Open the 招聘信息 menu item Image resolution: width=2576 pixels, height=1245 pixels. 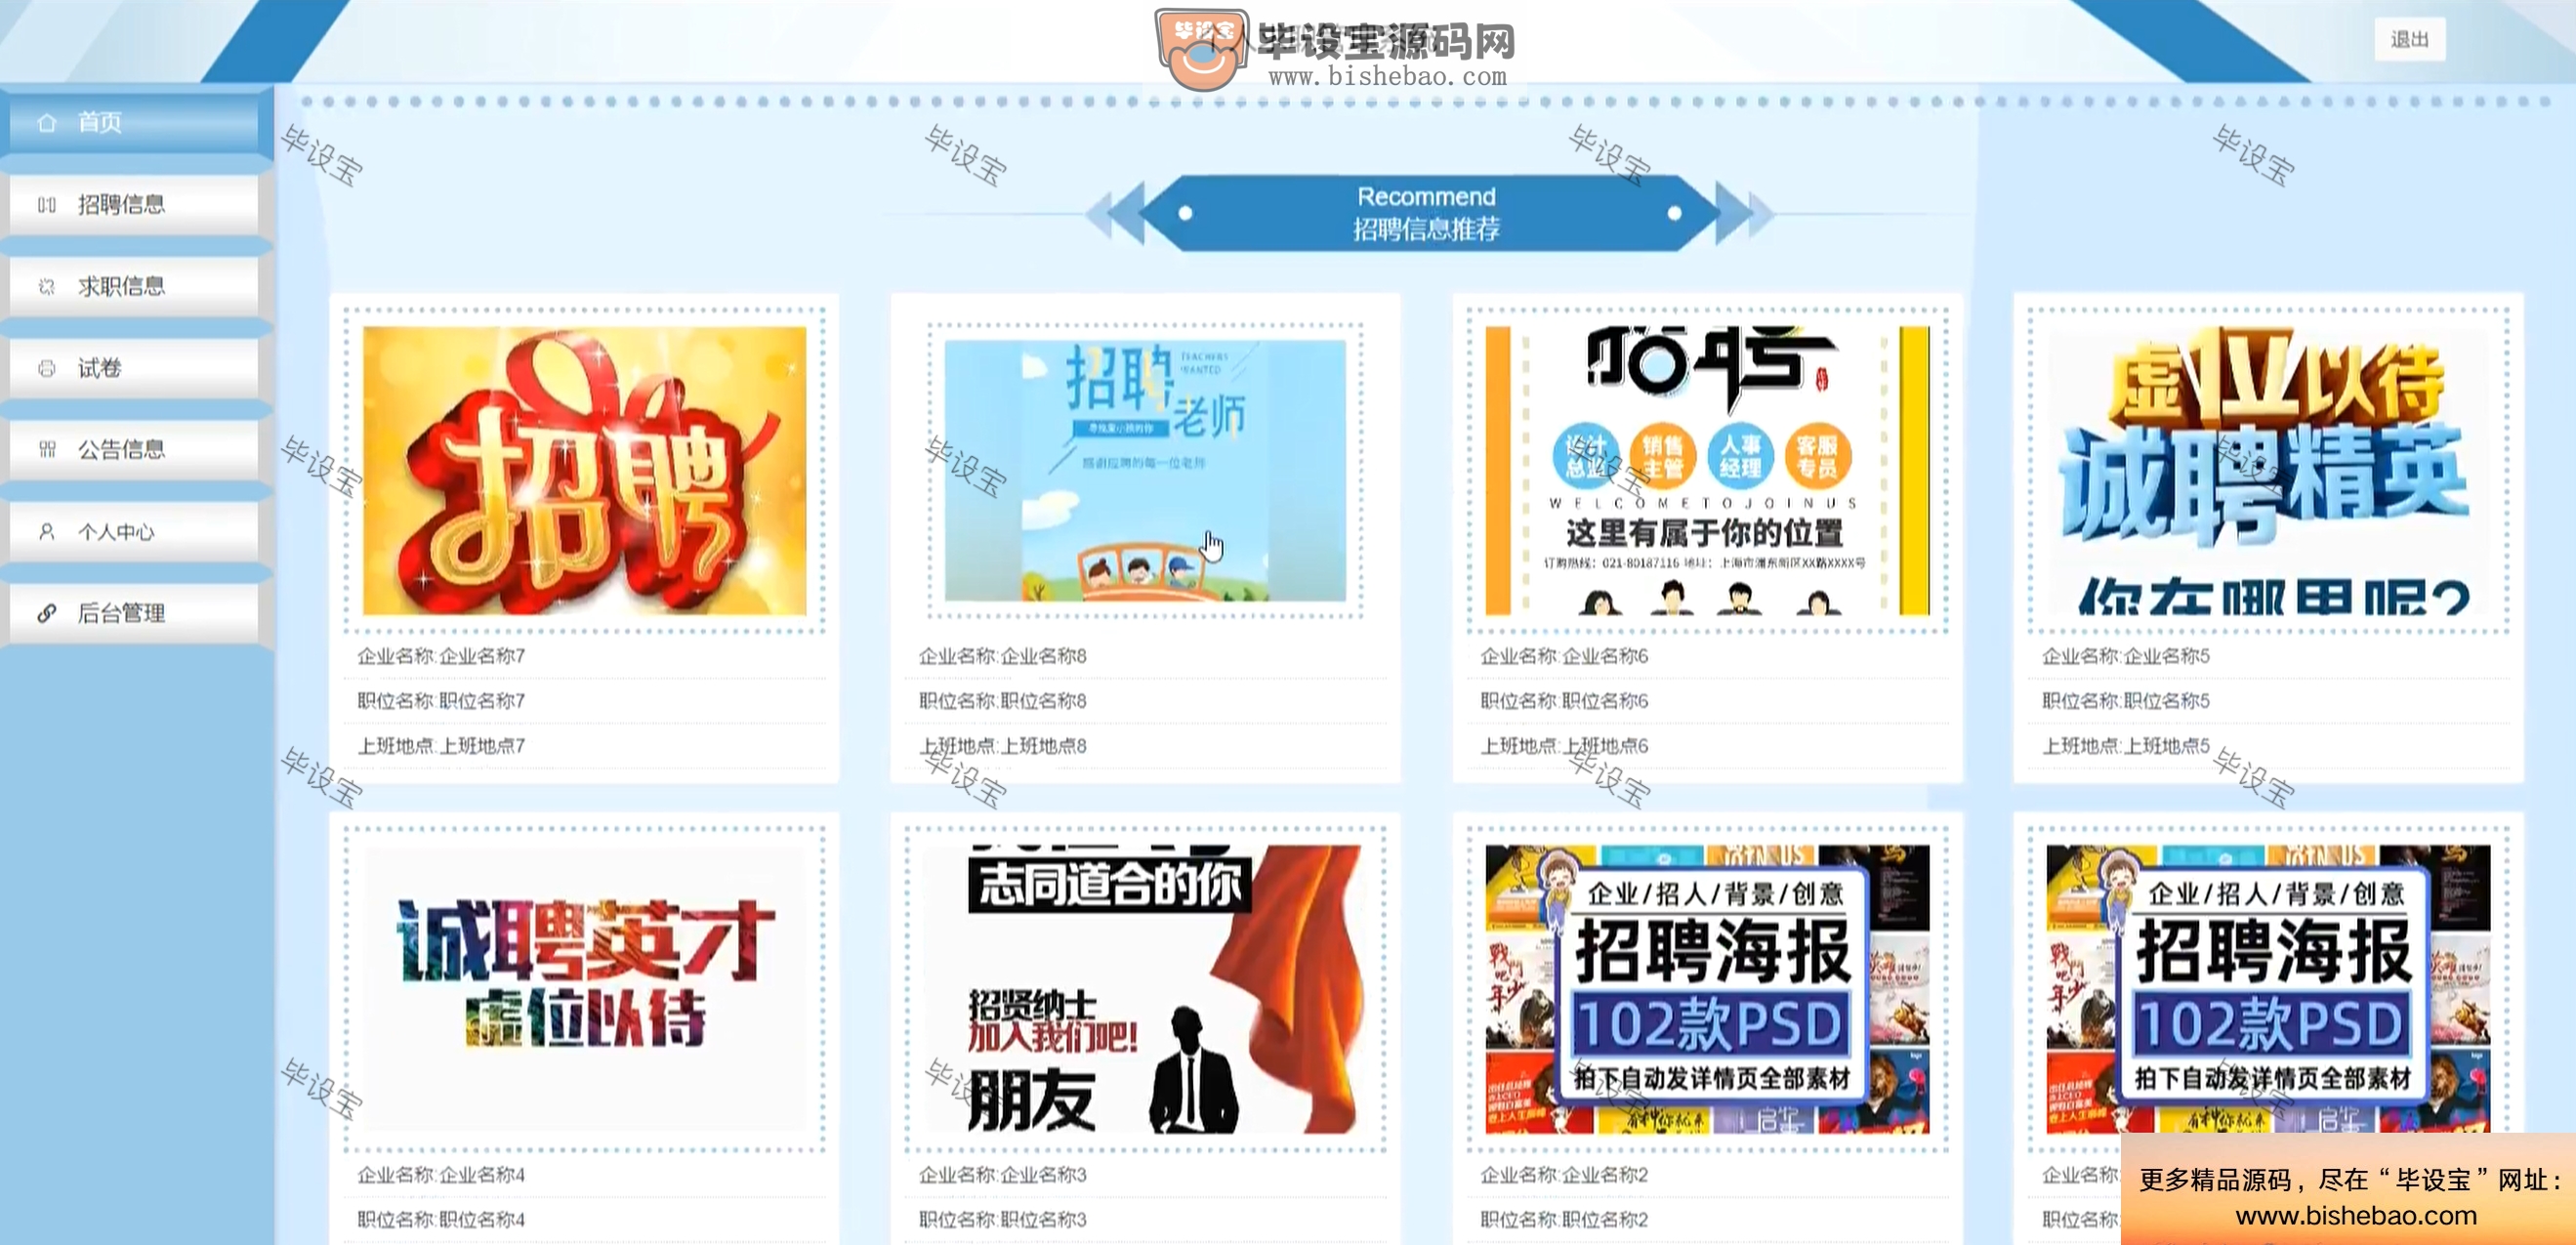[x=134, y=204]
